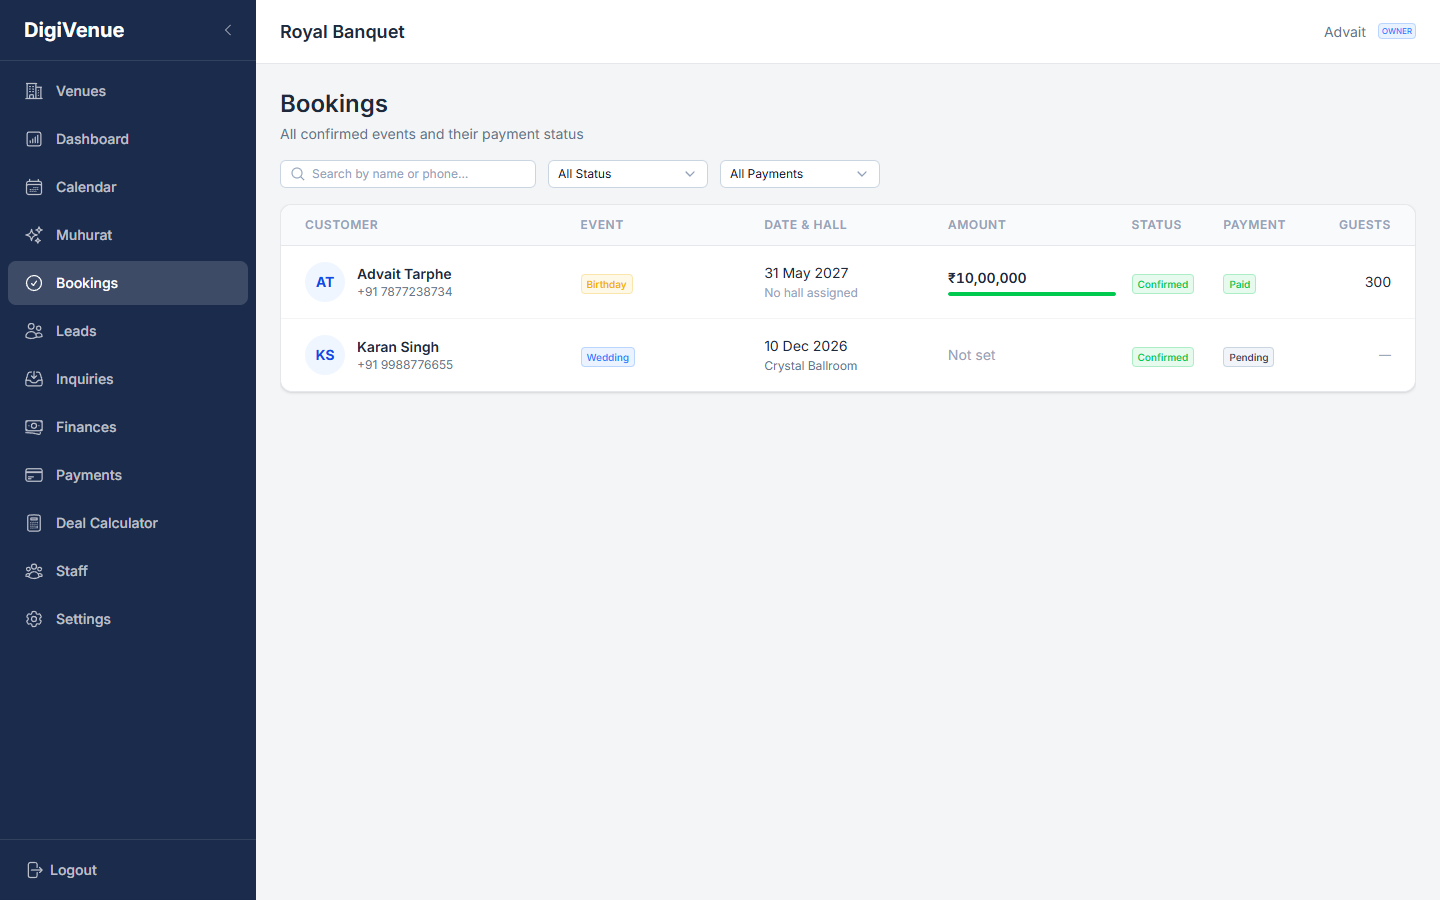Click the Not set amount

click(x=972, y=355)
